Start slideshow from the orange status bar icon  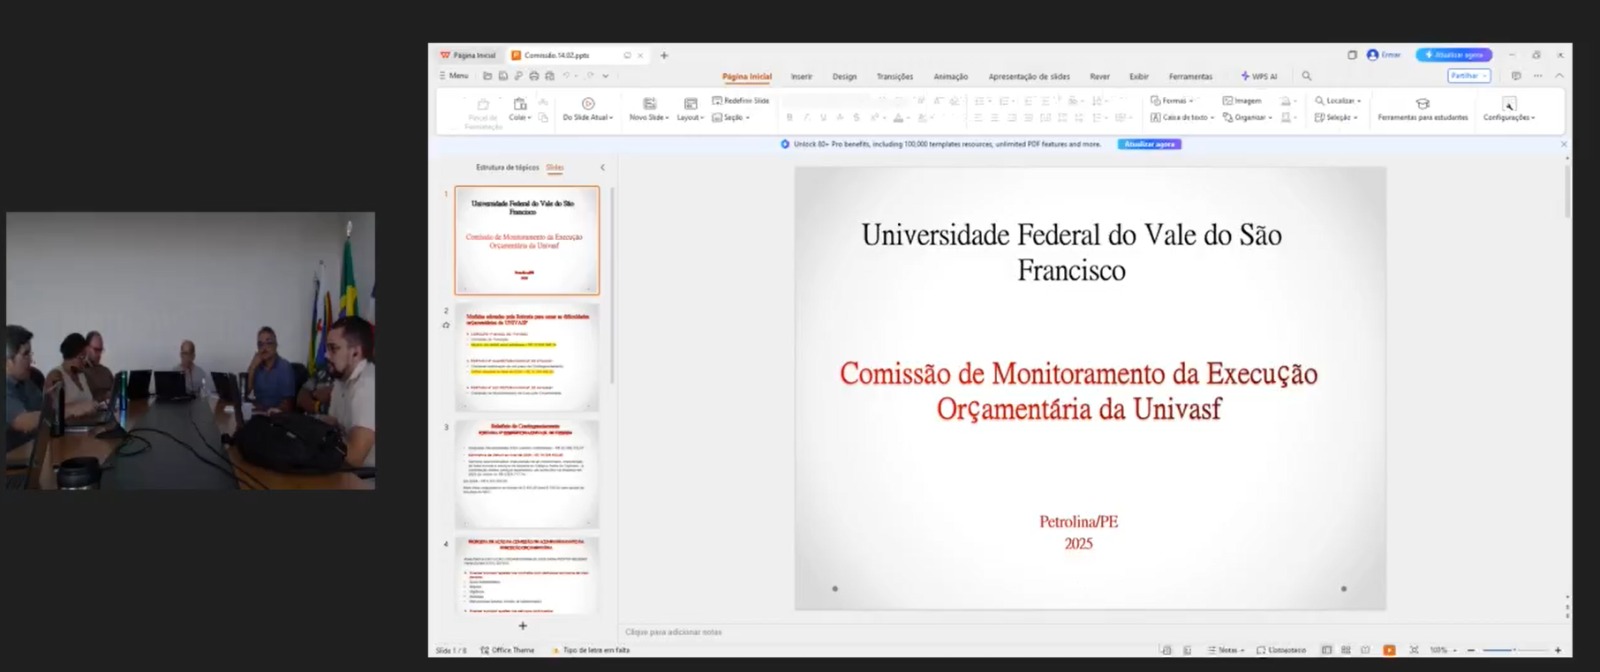[x=1389, y=650]
